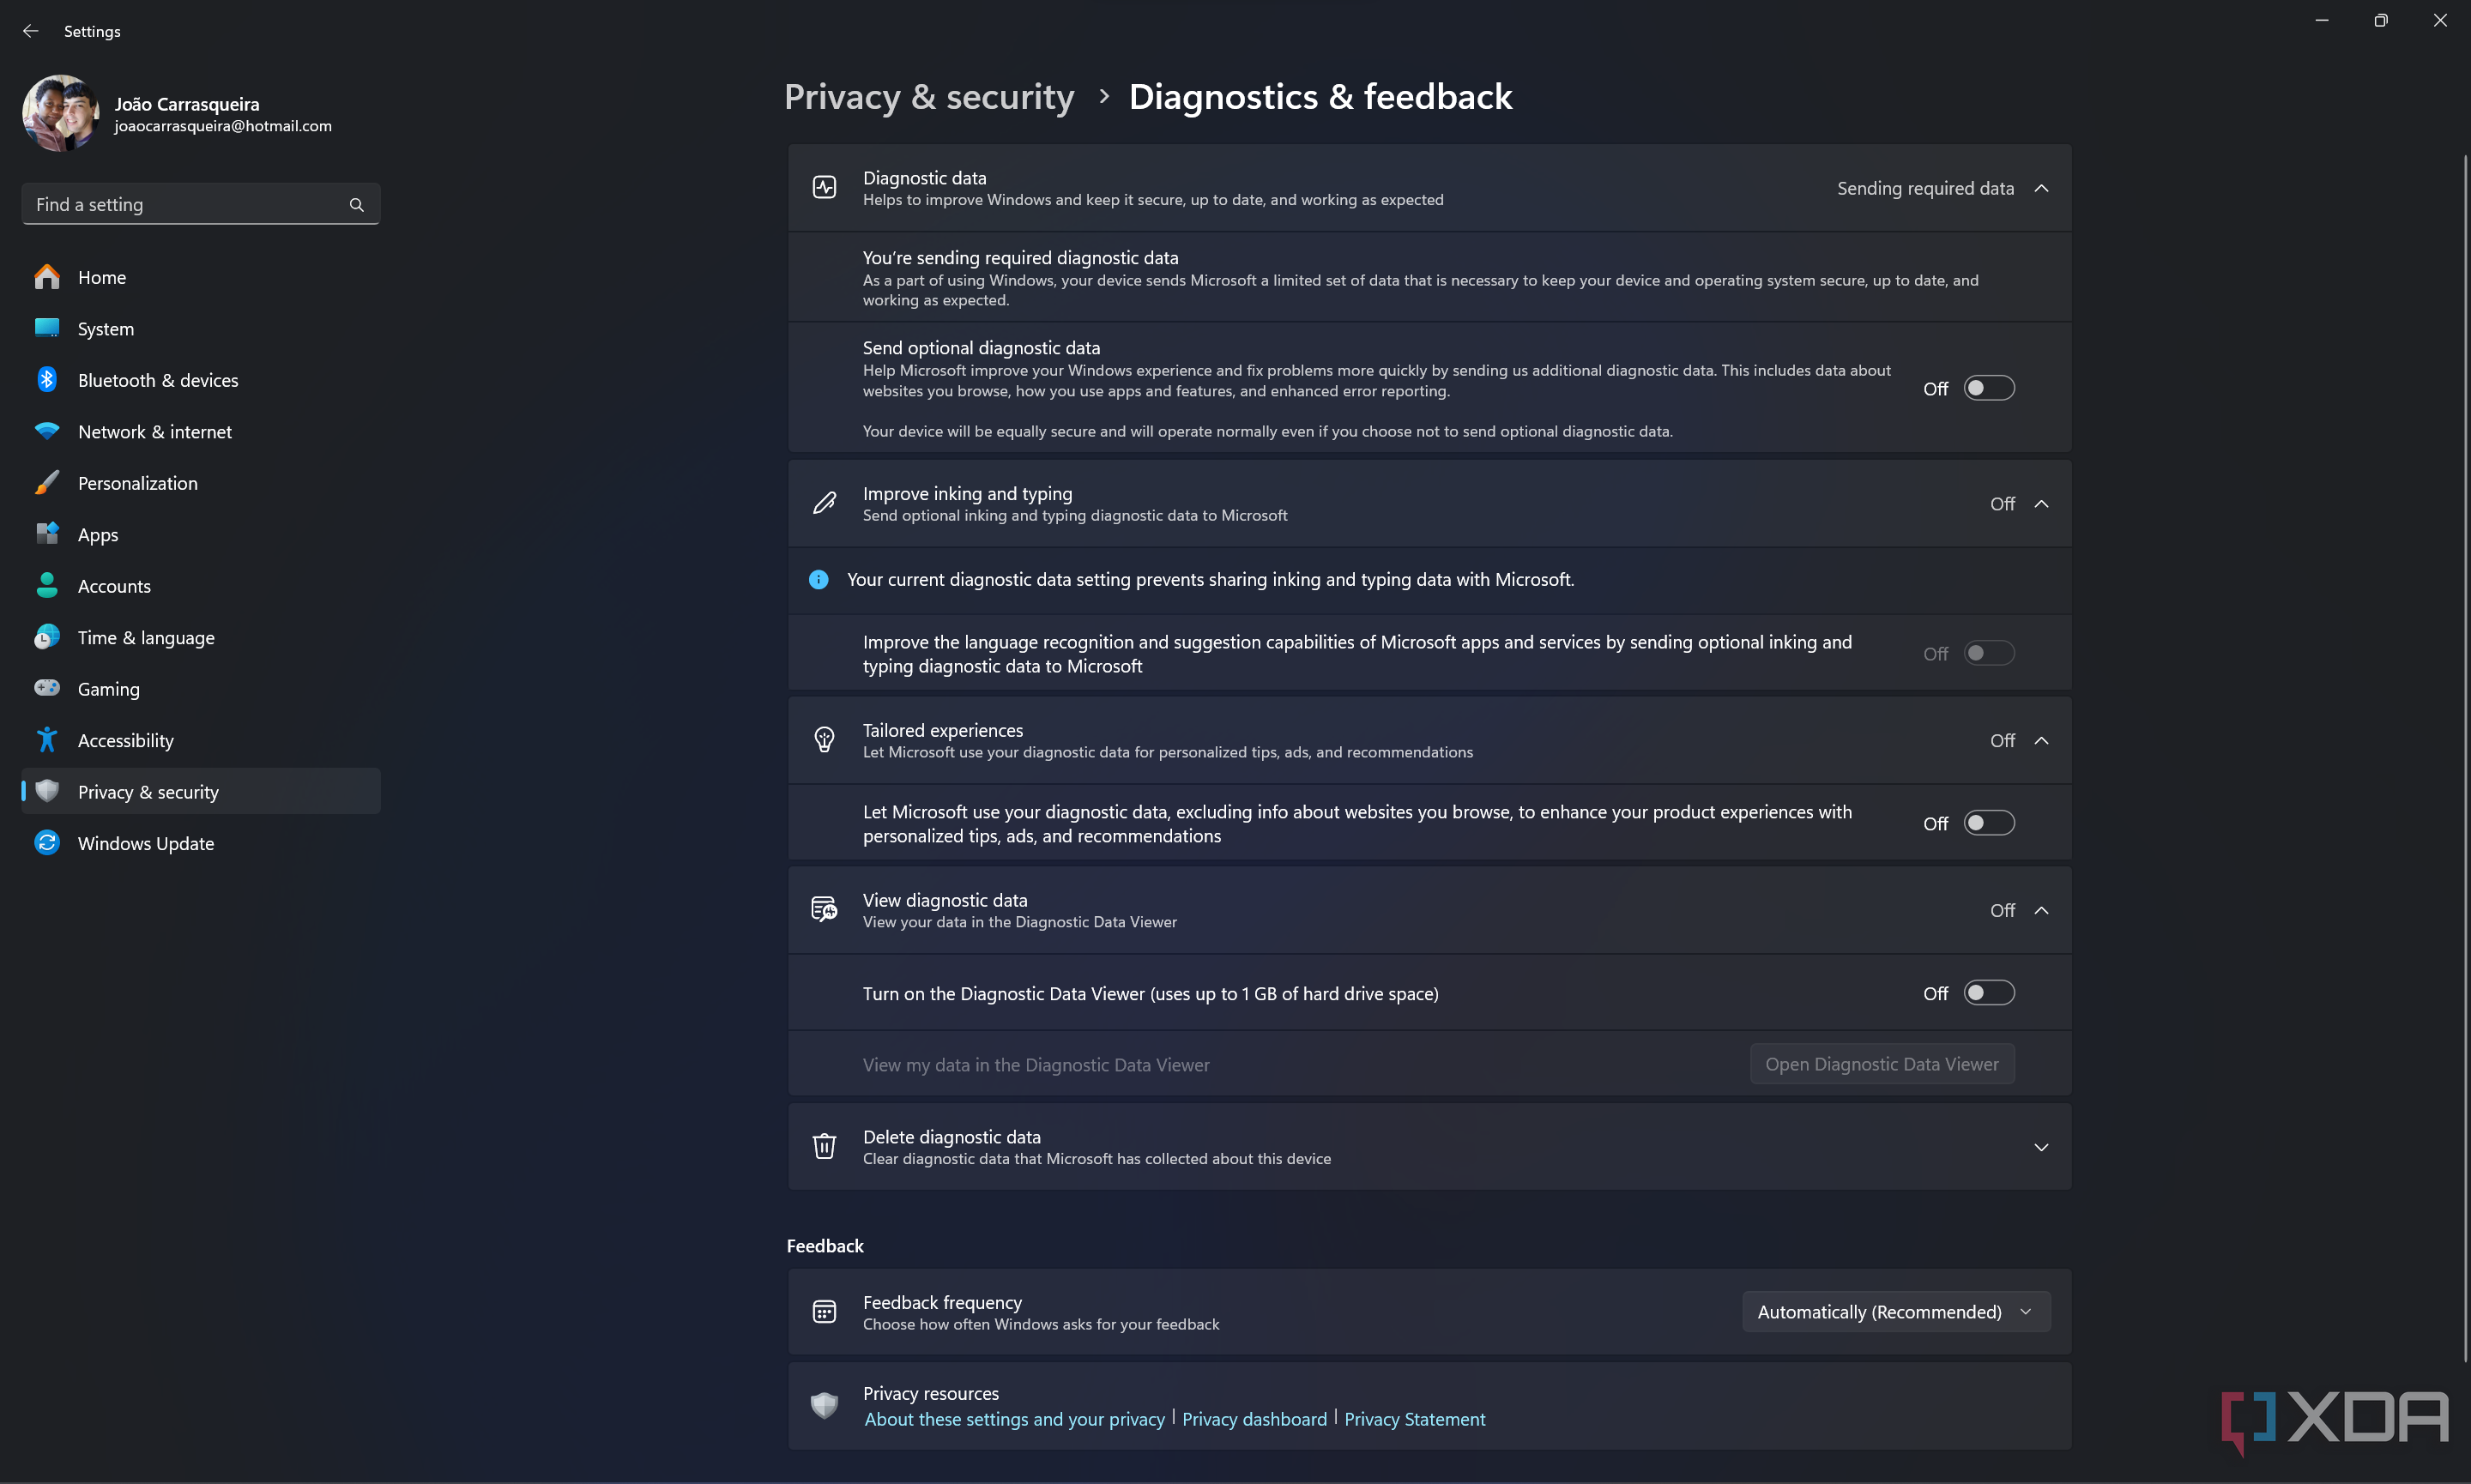Click Sending required data status text
The image size is (2471, 1484).
1925,188
